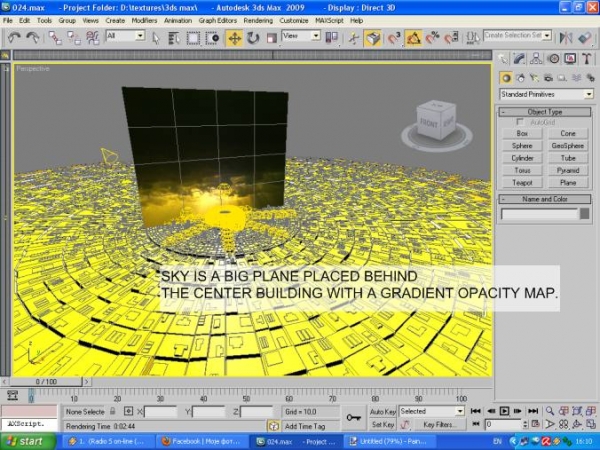Viewport: 600px width, 450px height.
Task: Click the Undo arrow icon
Action: pyautogui.click(x=14, y=38)
